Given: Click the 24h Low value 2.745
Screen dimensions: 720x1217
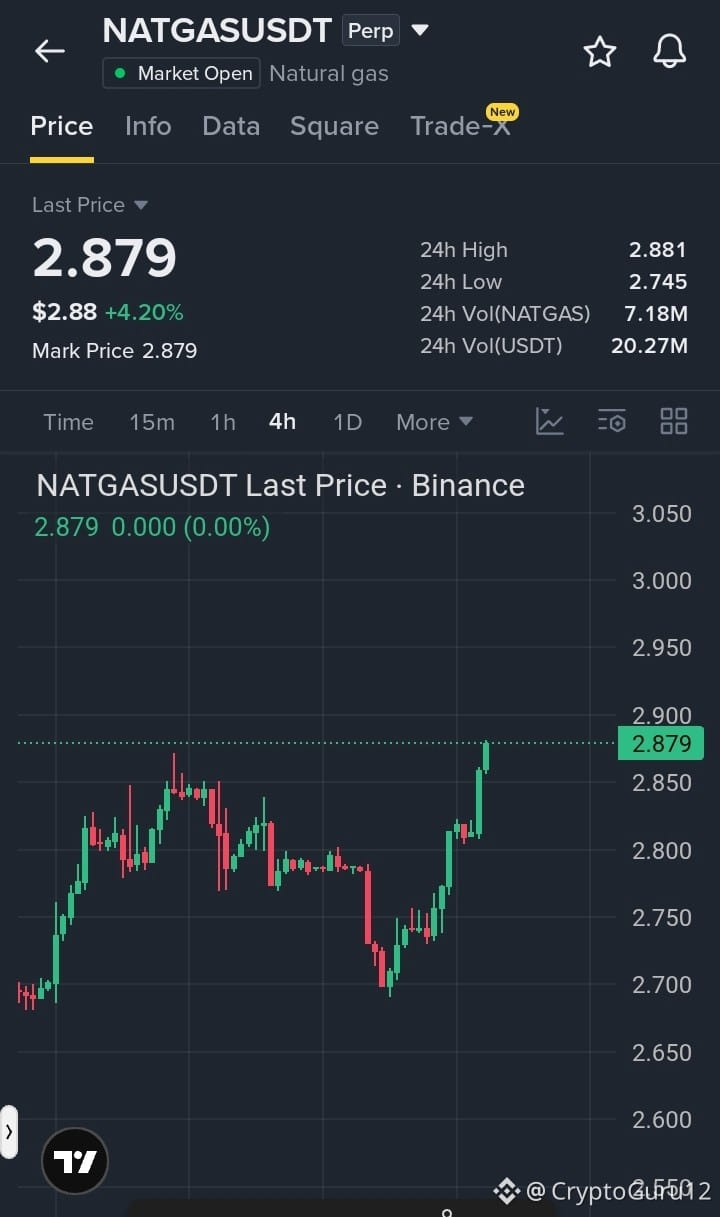Looking at the screenshot, I should pyautogui.click(x=658, y=282).
